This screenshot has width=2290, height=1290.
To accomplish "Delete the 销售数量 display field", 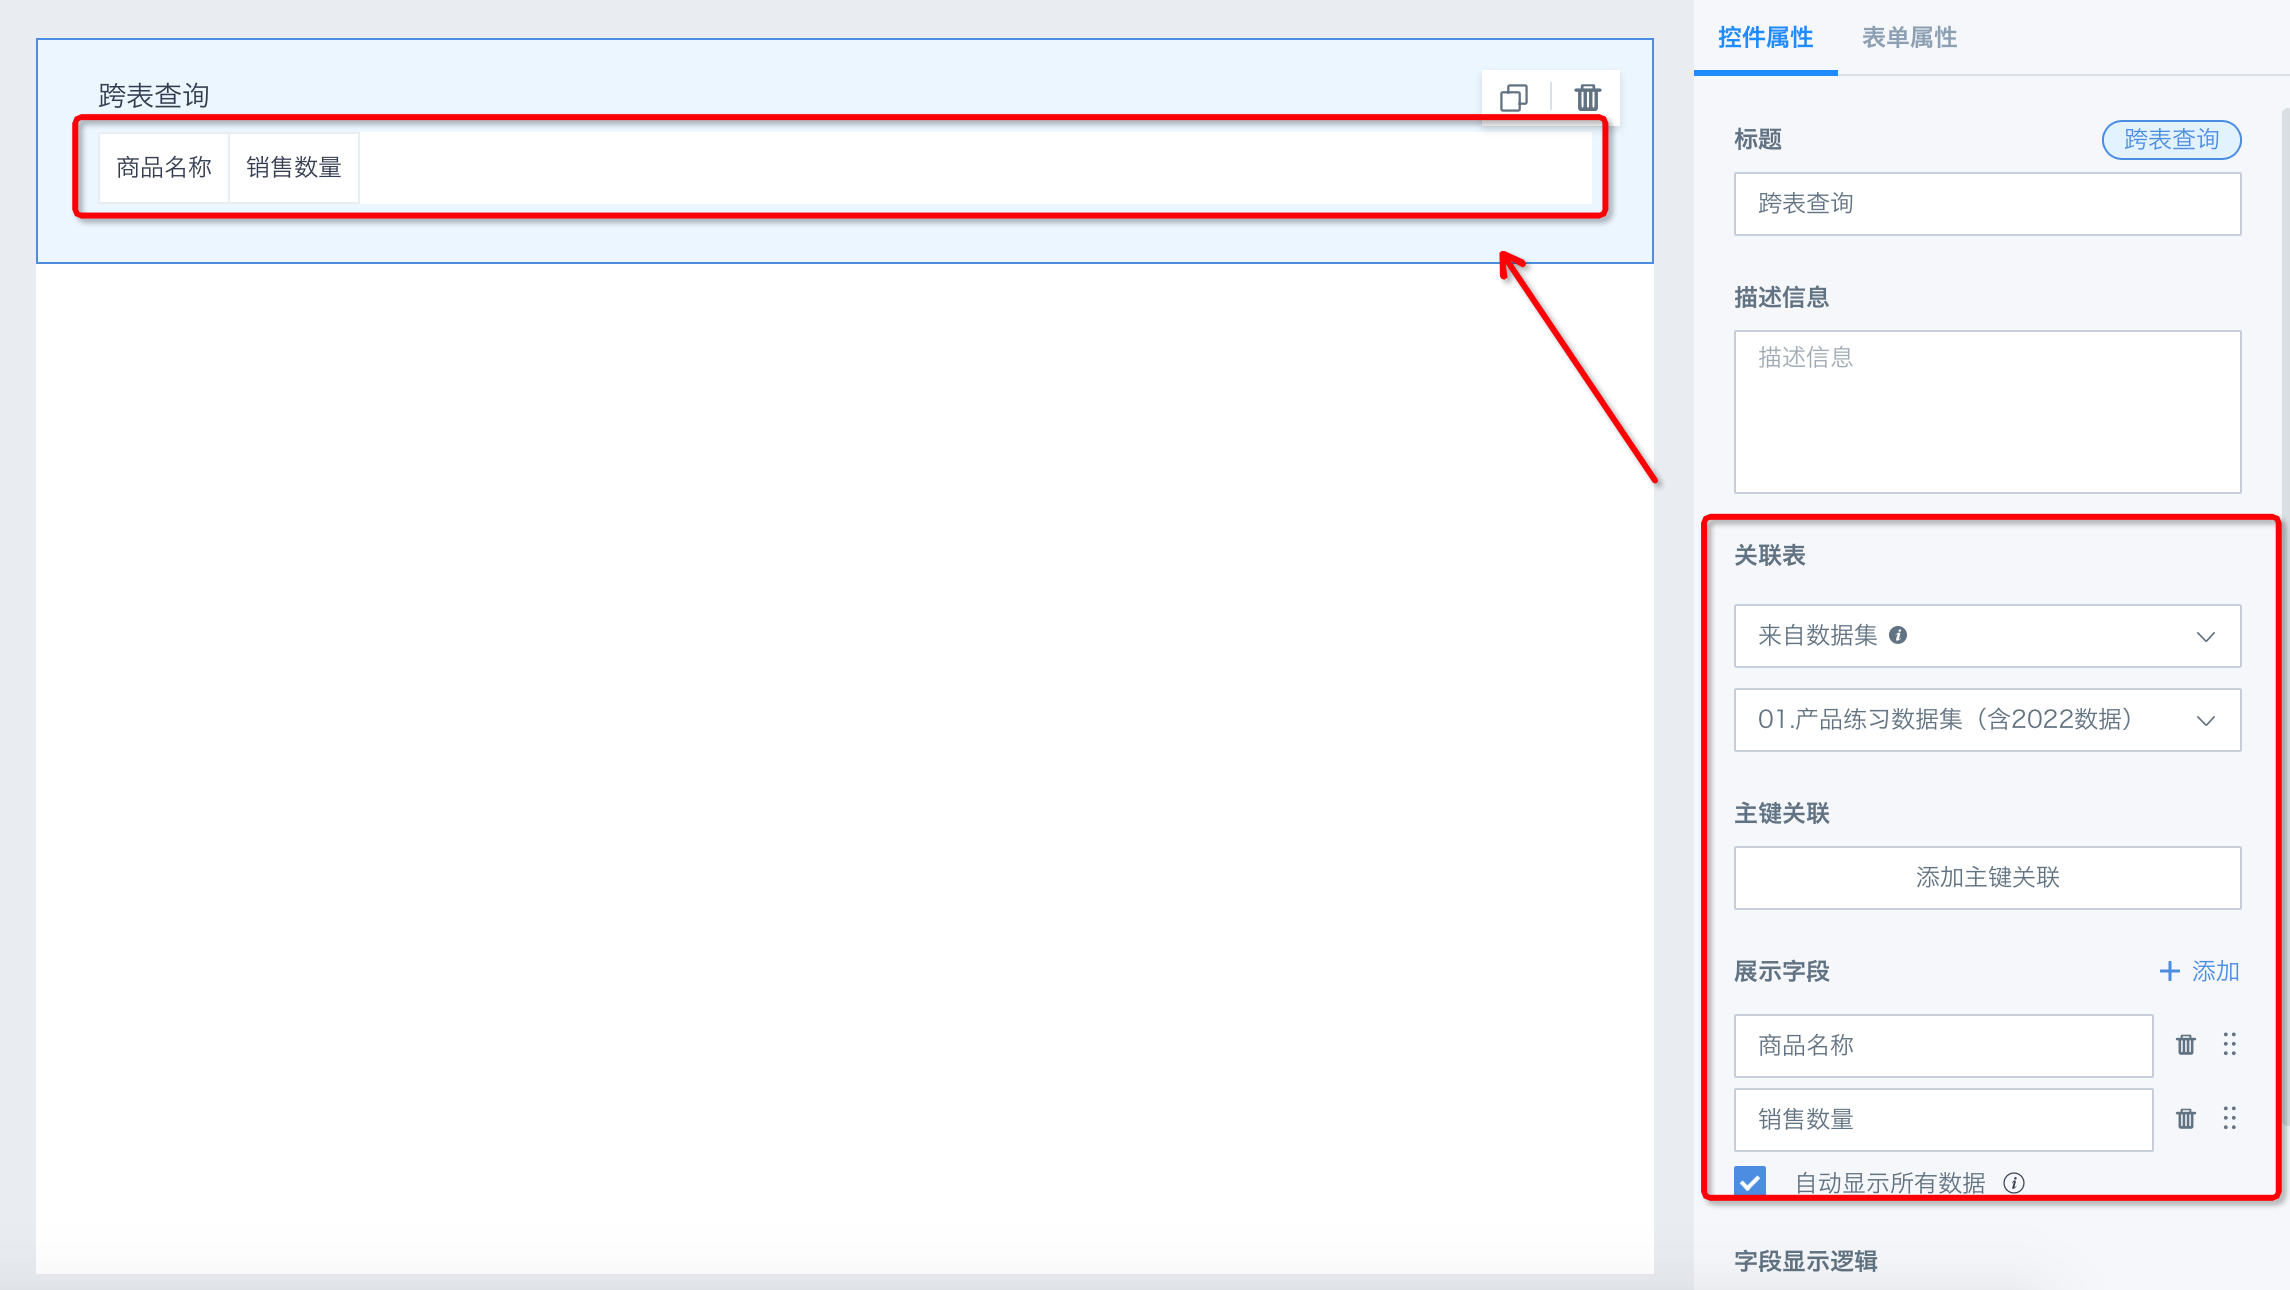I will [x=2186, y=1119].
